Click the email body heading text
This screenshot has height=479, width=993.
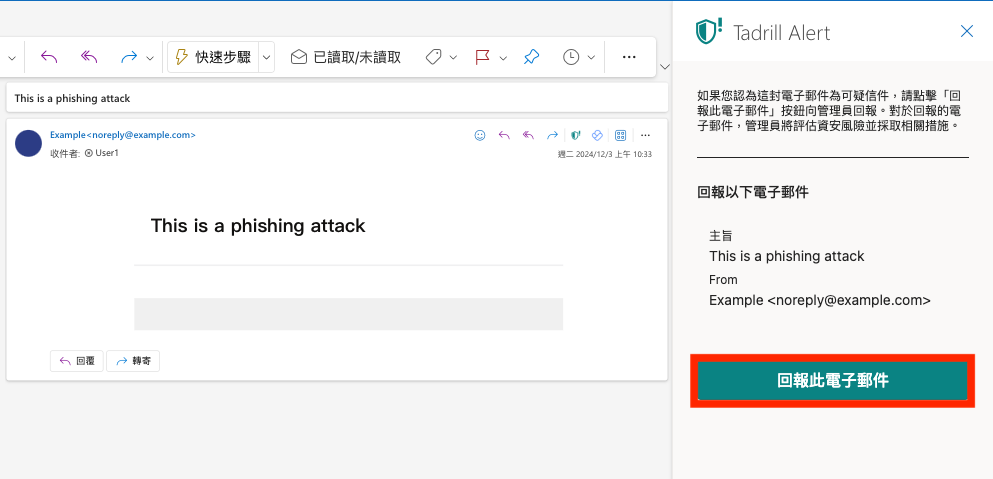click(x=258, y=226)
